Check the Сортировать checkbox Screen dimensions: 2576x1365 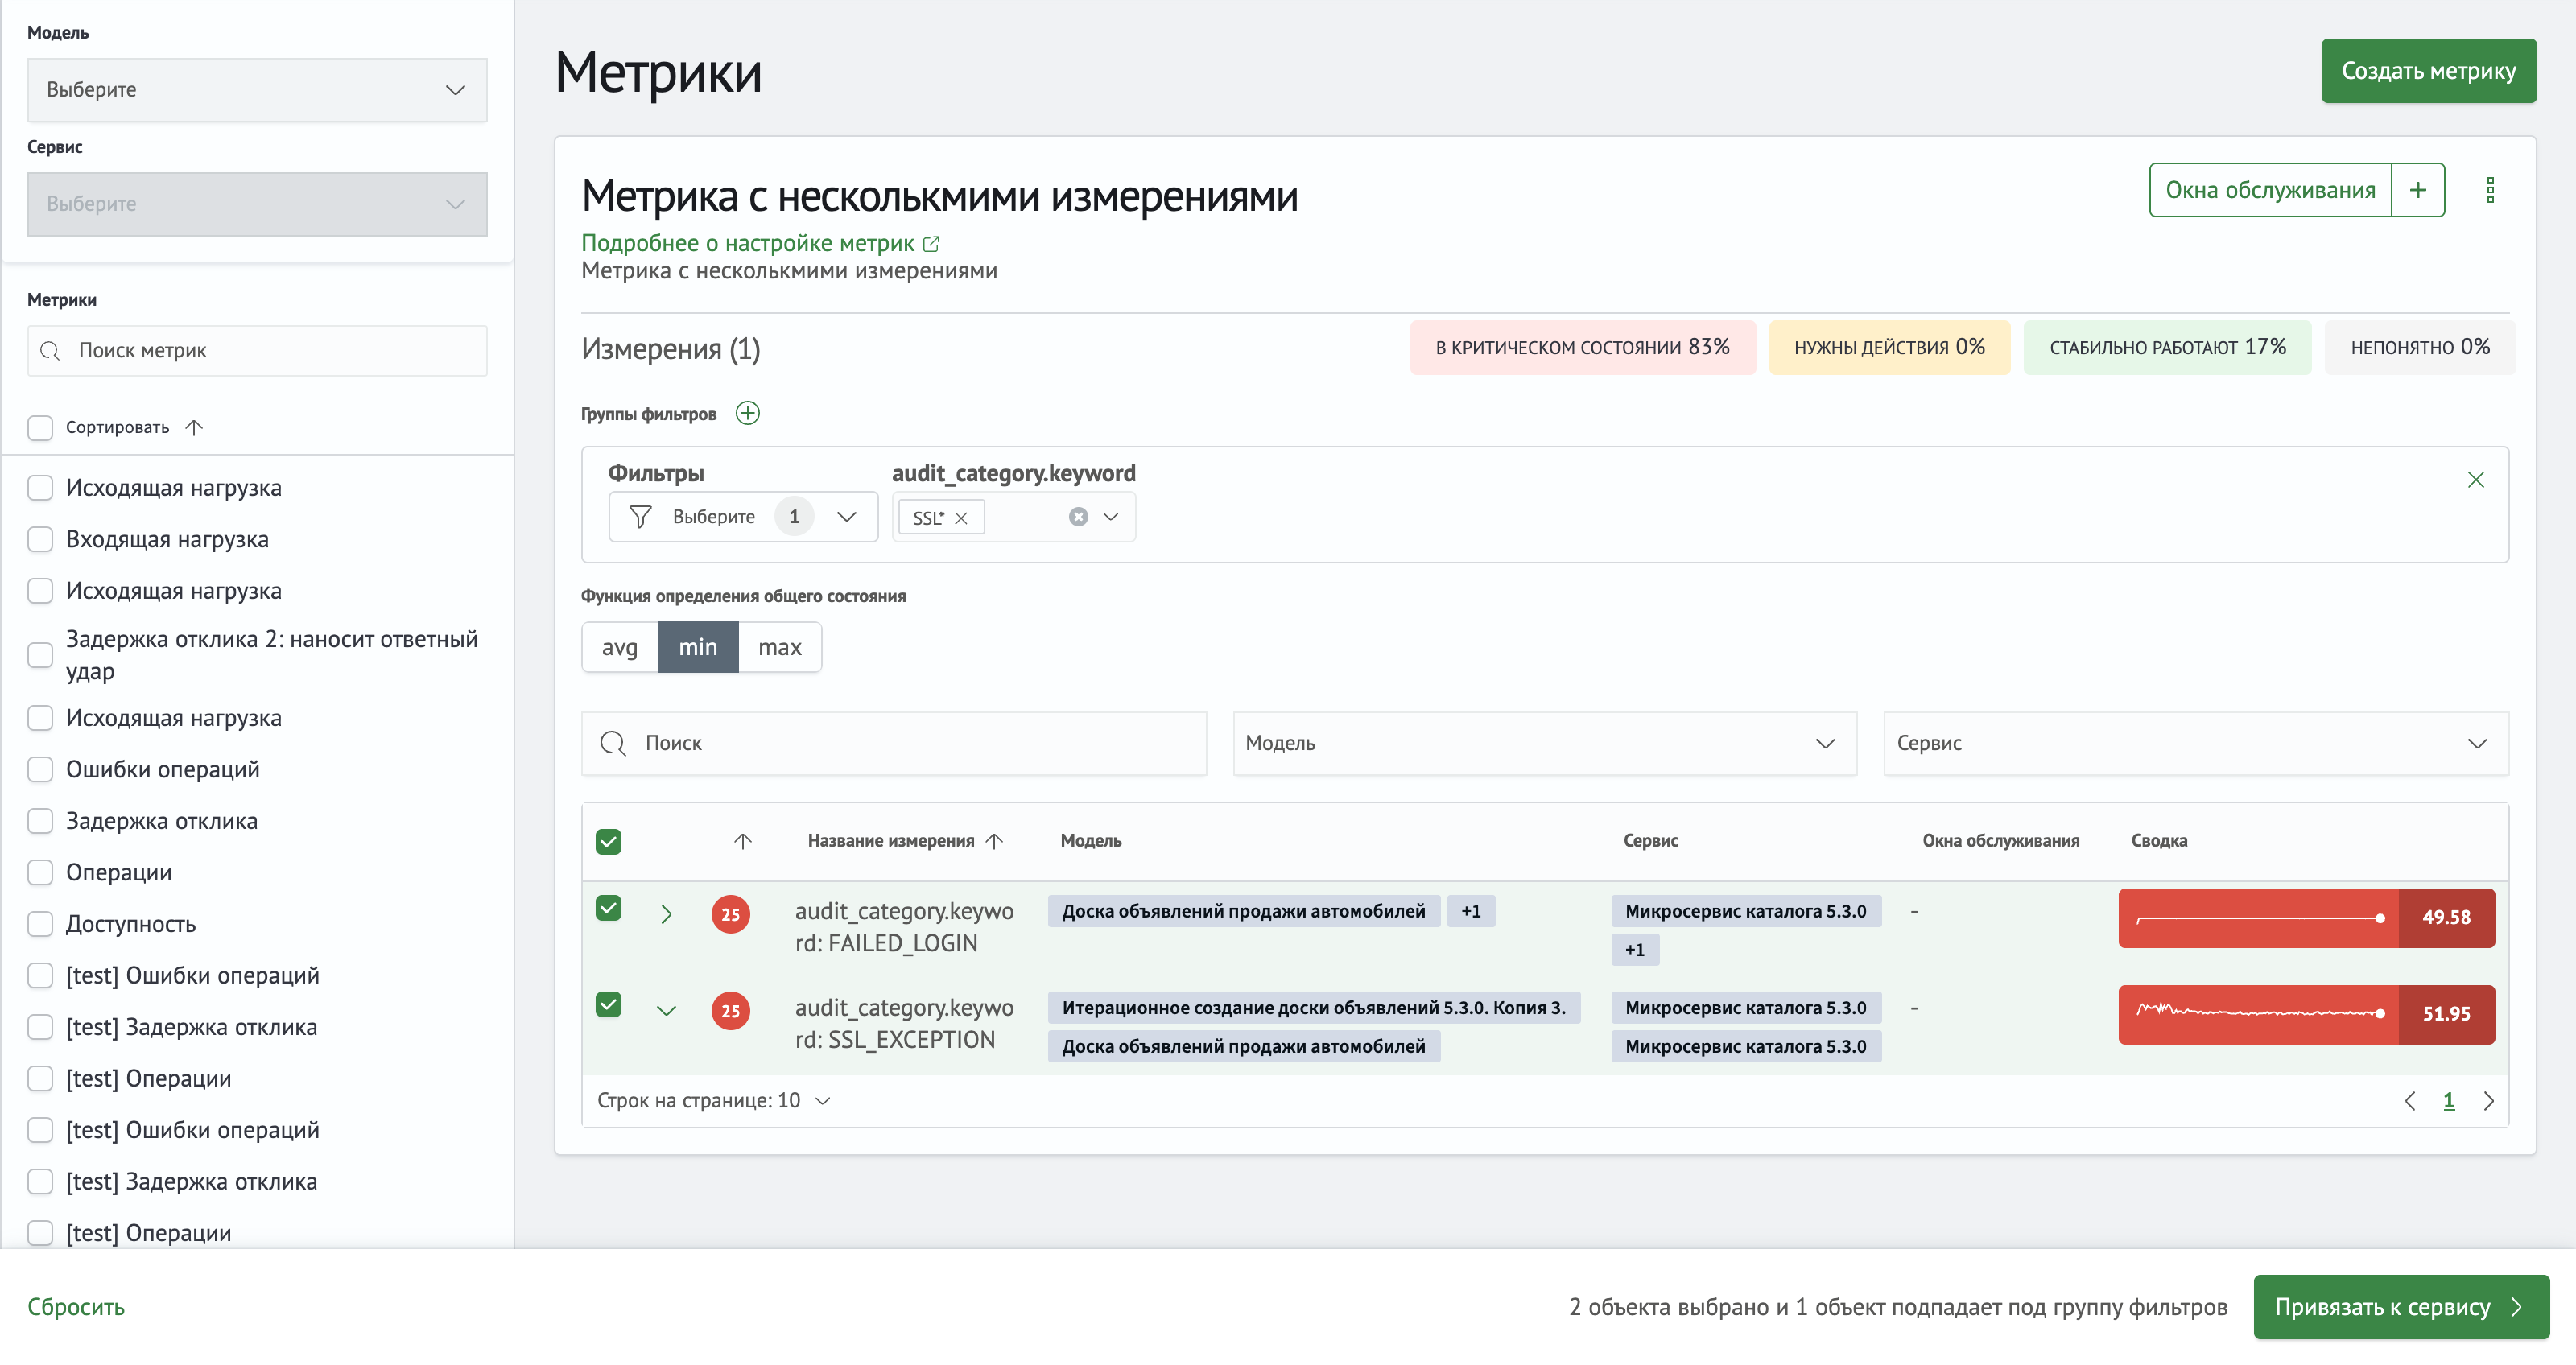[40, 428]
